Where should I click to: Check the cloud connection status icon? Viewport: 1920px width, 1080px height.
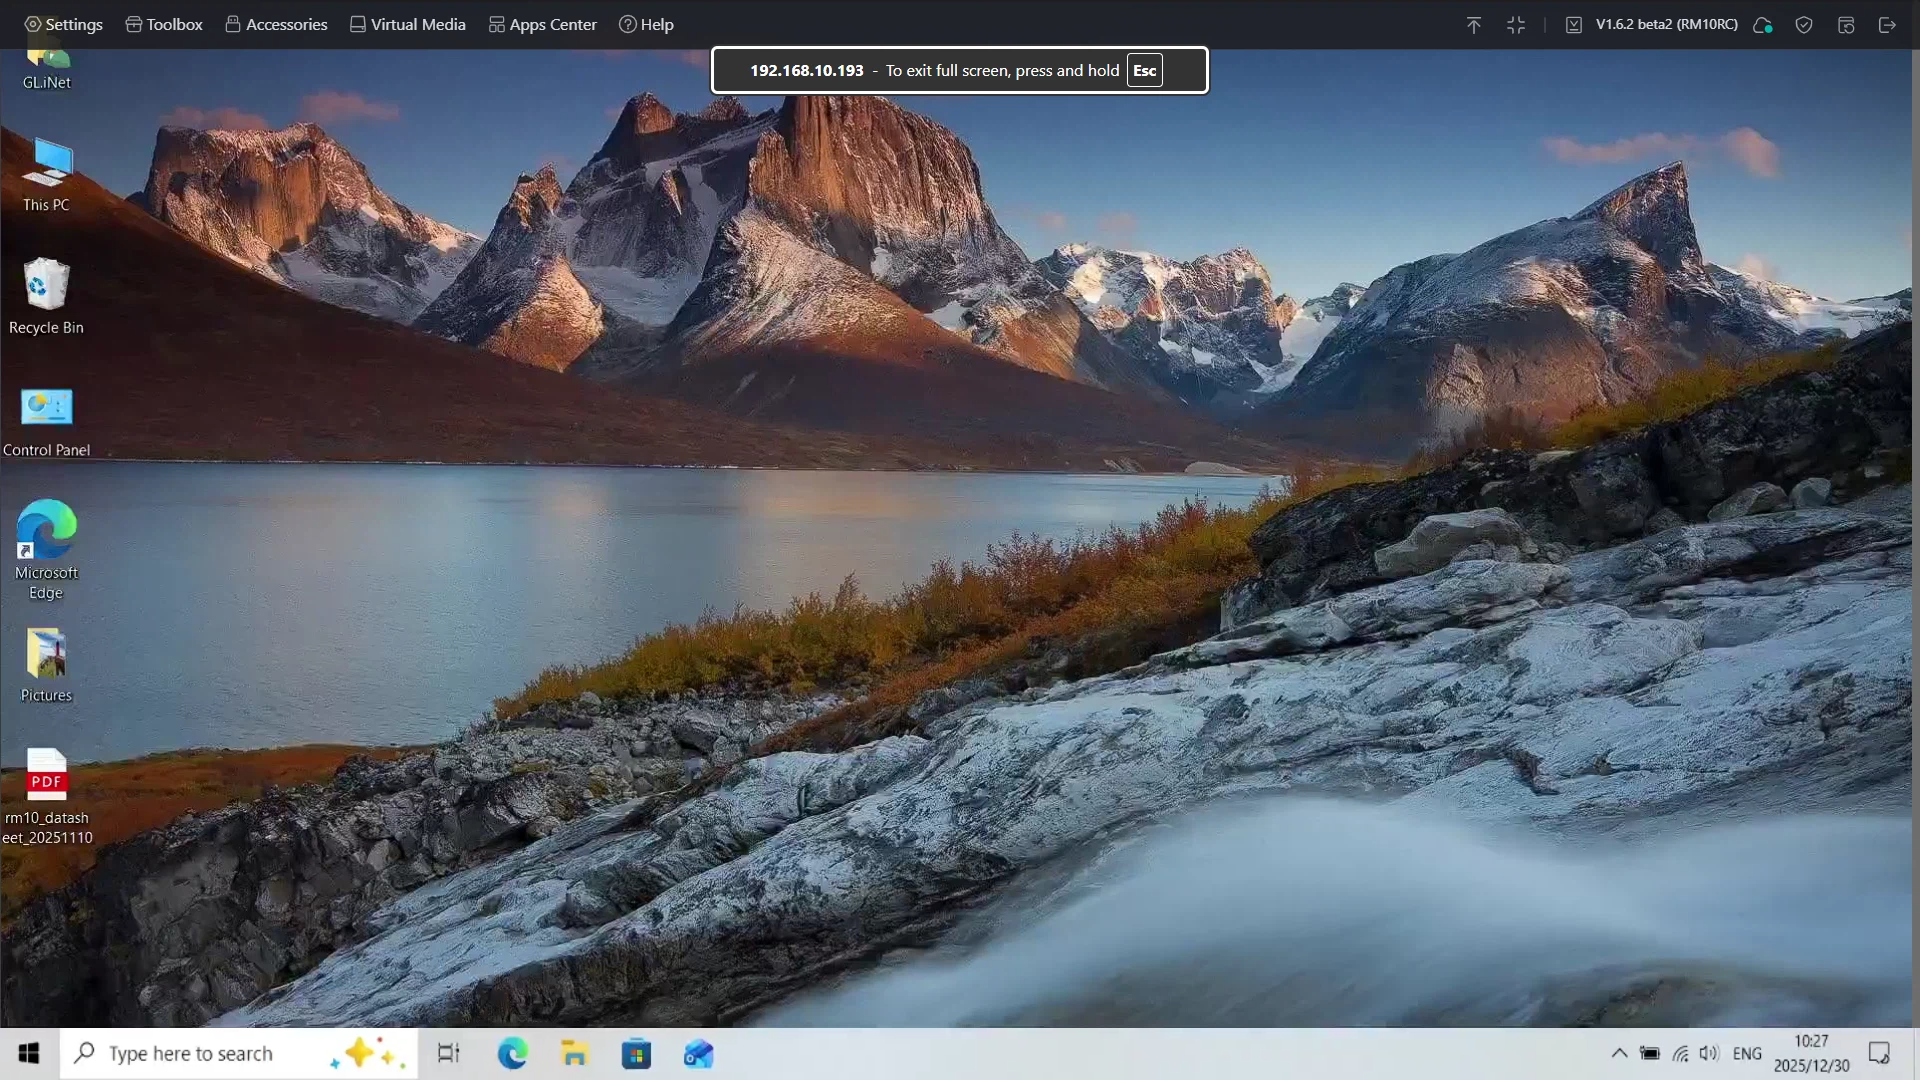(1762, 24)
